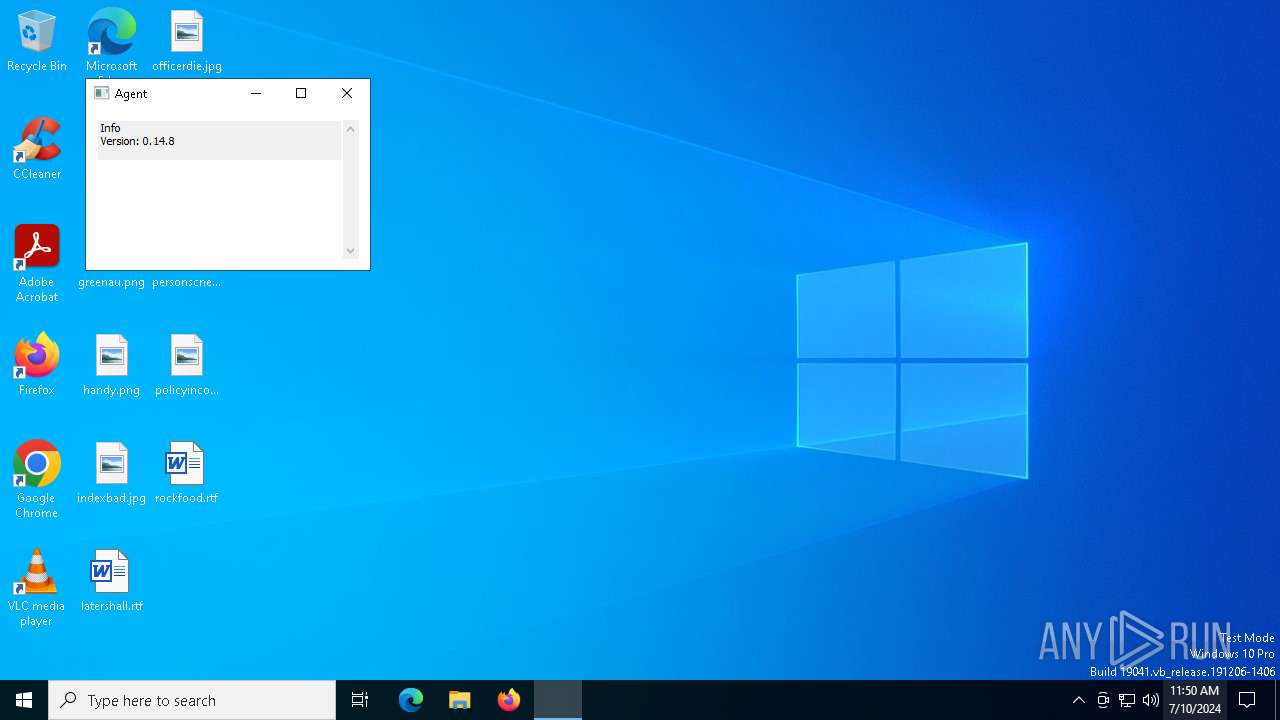Select the handy.png file icon
This screenshot has width=1280, height=720.
click(111, 365)
